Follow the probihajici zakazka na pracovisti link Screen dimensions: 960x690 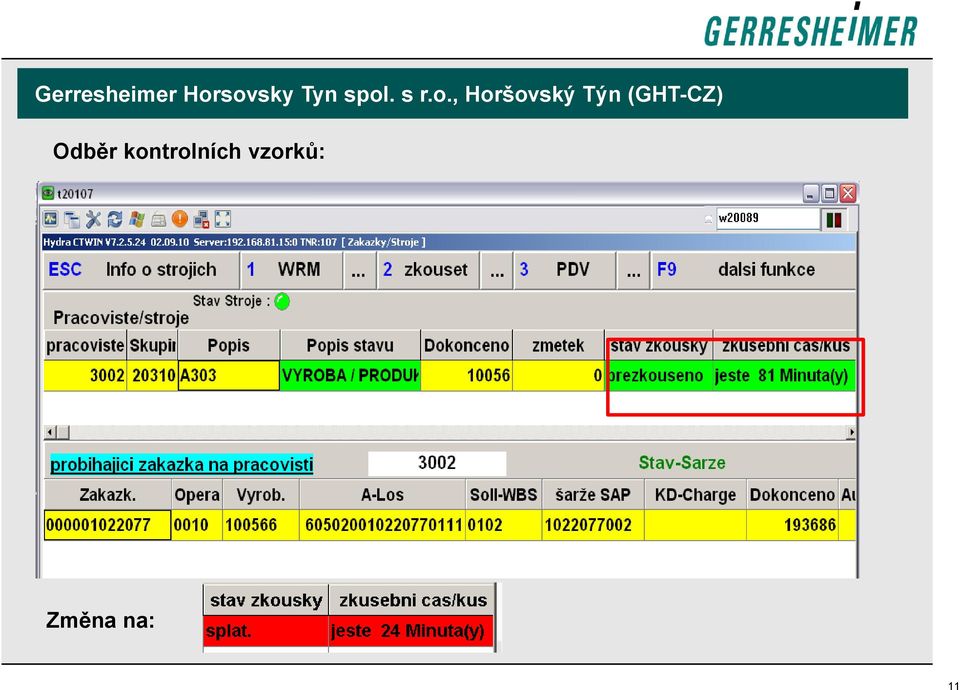coord(181,464)
